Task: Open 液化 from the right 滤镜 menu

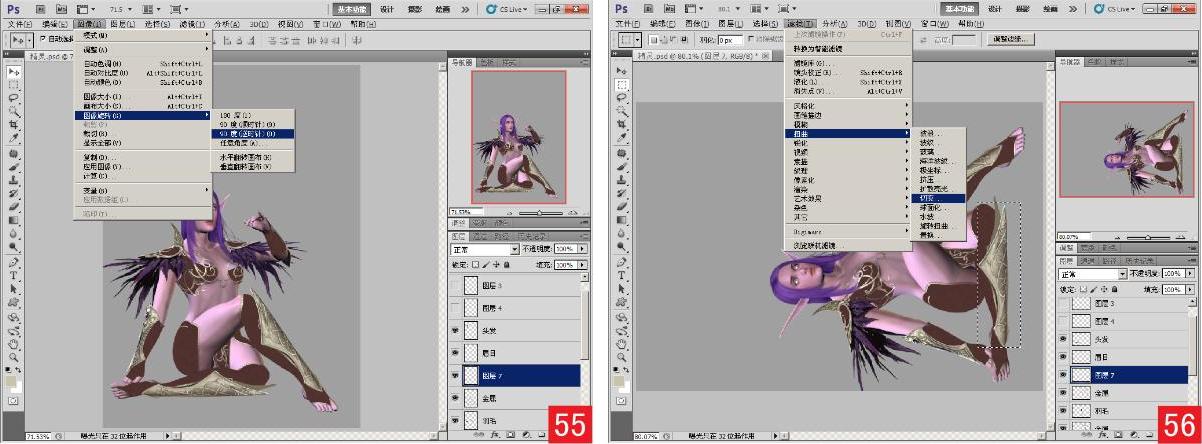Action: pos(849,81)
